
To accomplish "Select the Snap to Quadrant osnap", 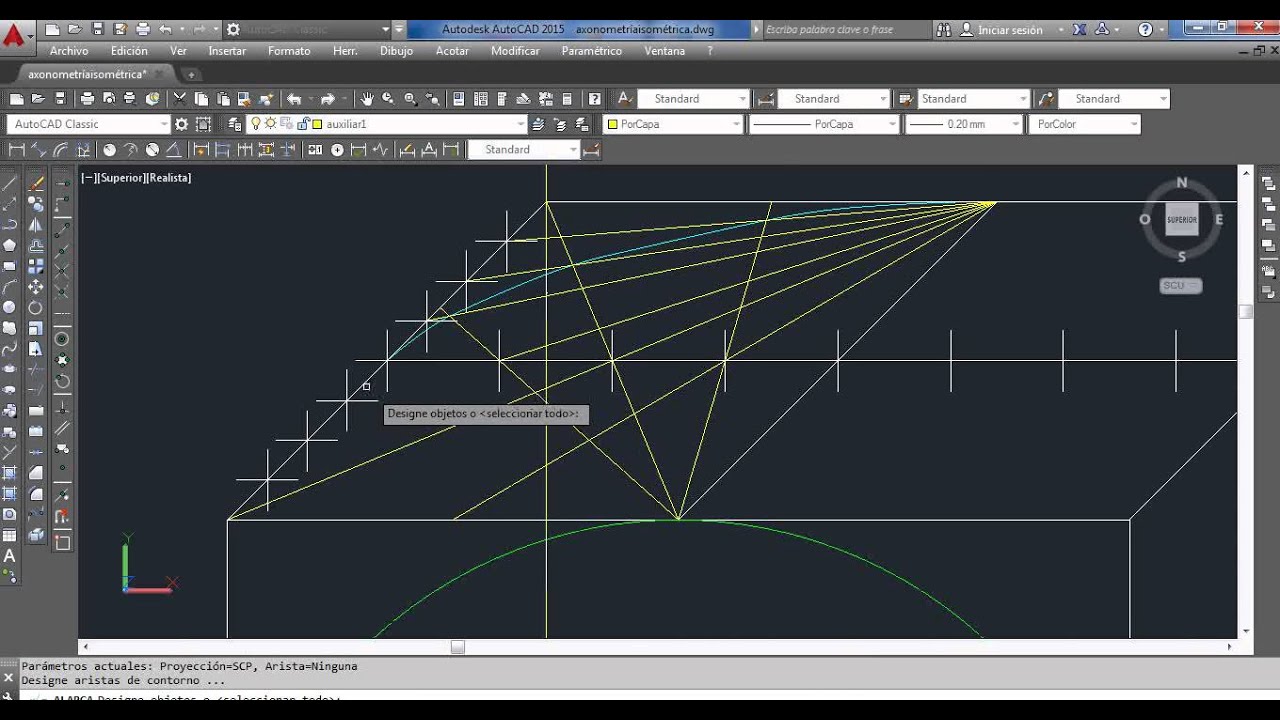I will coord(62,360).
